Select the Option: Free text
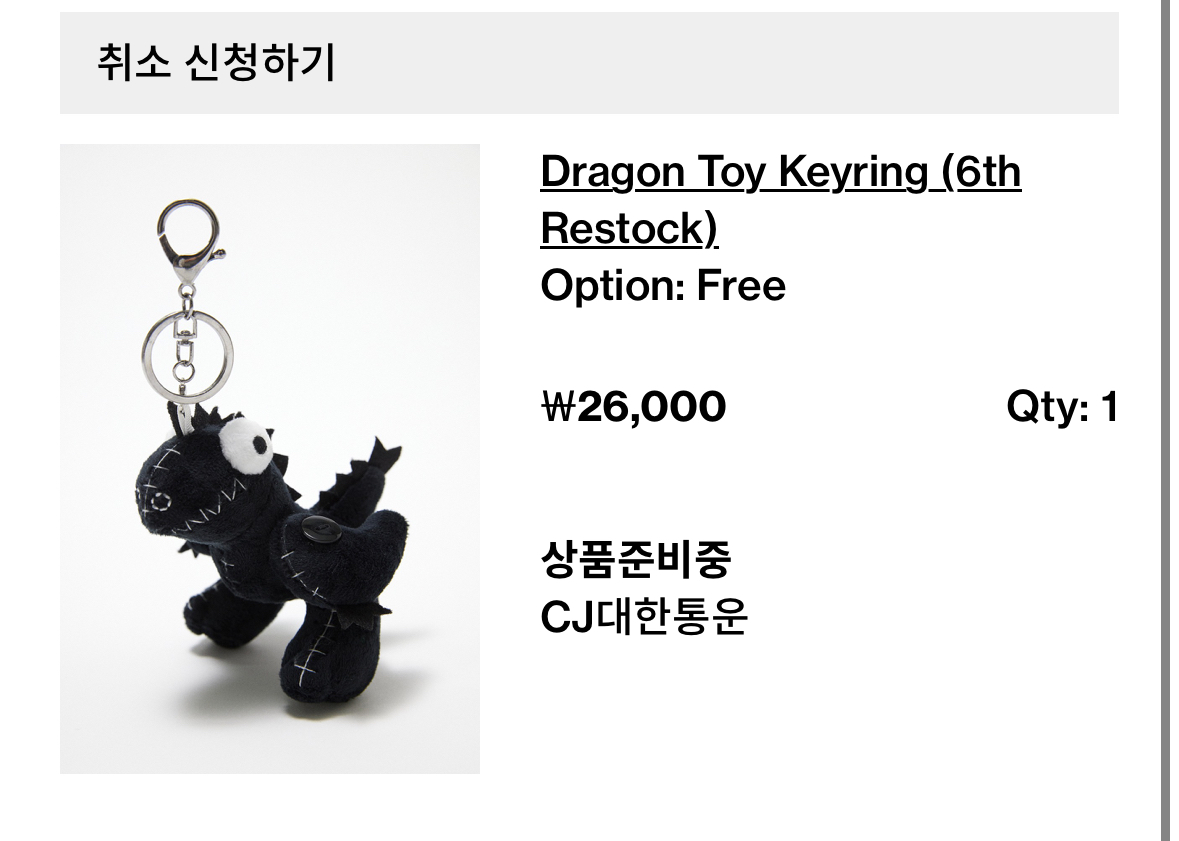1179x841 pixels. coord(663,286)
